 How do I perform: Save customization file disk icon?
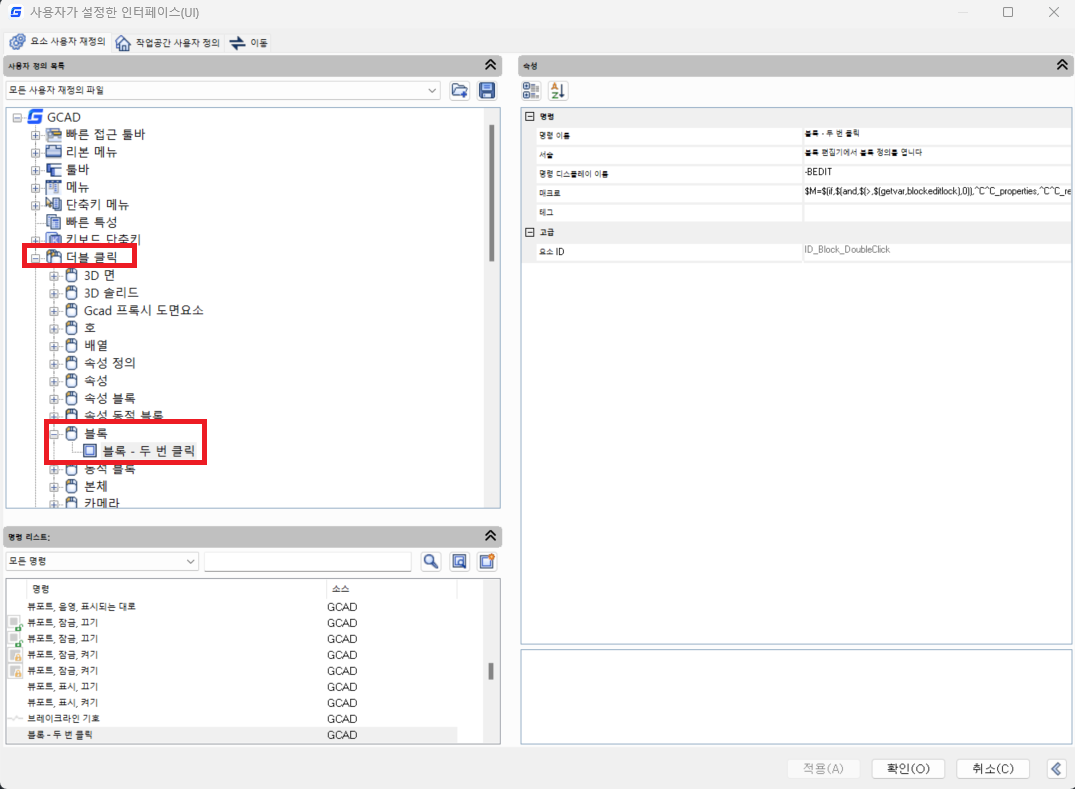coord(487,90)
